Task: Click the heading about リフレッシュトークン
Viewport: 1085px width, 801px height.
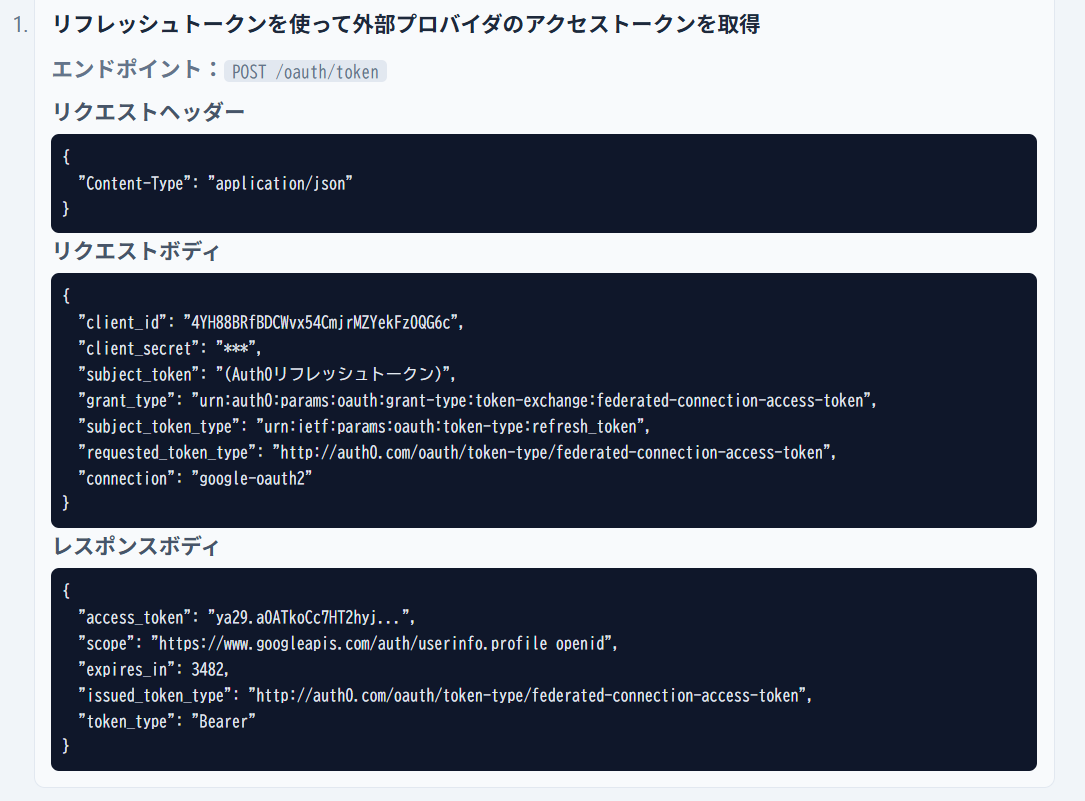Action: click(406, 25)
